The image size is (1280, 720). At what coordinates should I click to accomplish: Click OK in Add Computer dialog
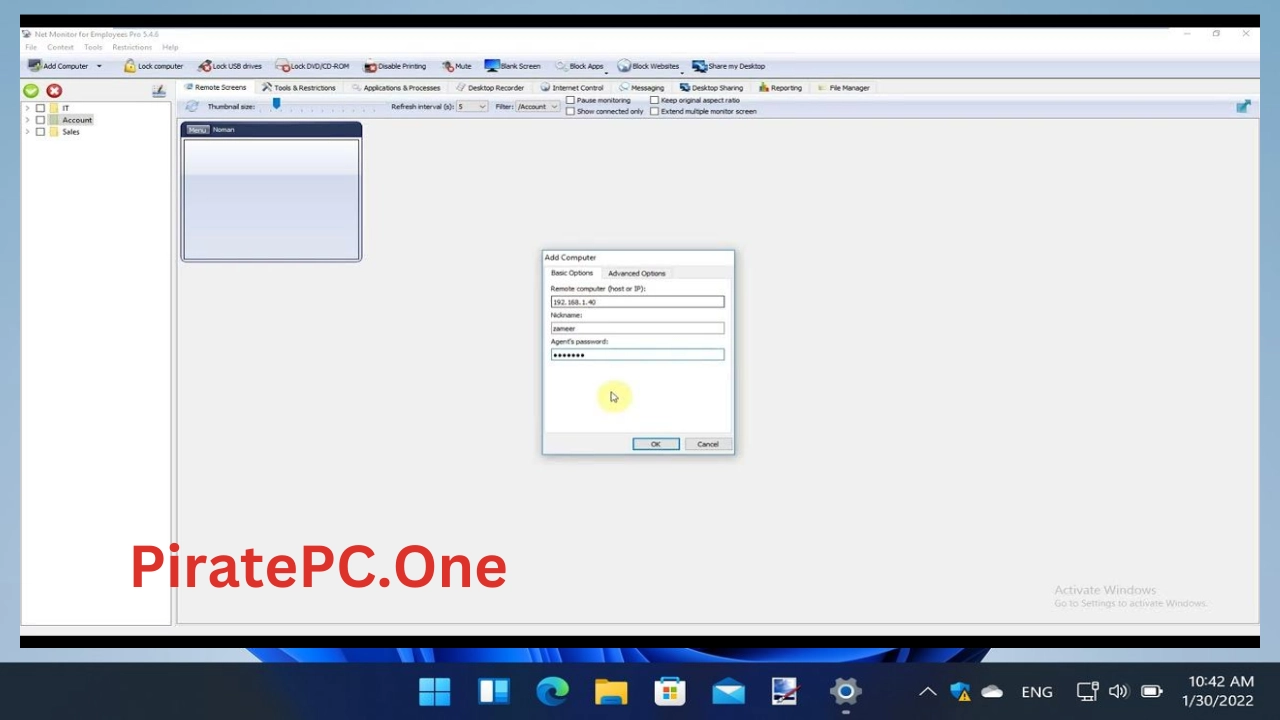tap(656, 444)
